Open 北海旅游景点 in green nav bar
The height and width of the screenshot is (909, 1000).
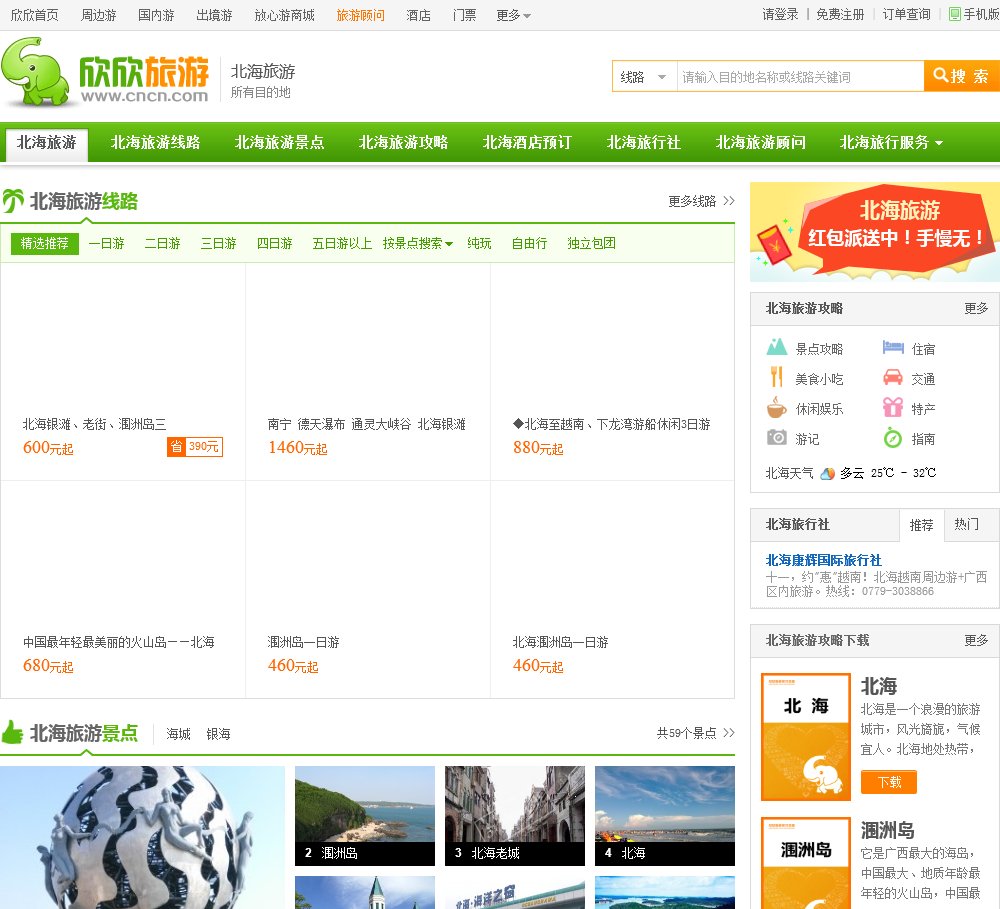279,142
